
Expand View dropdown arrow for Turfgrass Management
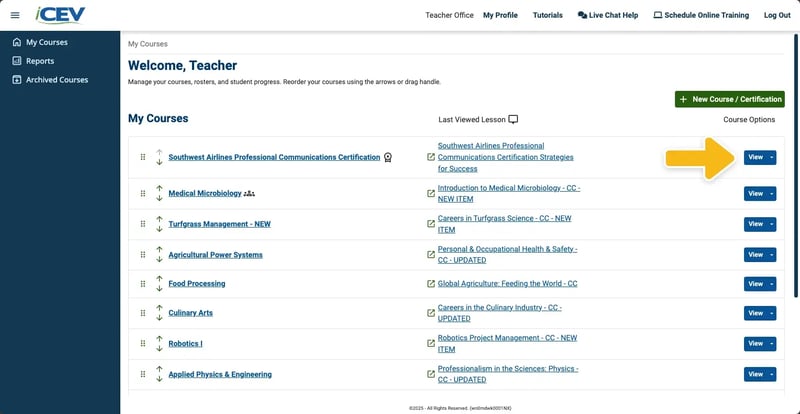(771, 224)
